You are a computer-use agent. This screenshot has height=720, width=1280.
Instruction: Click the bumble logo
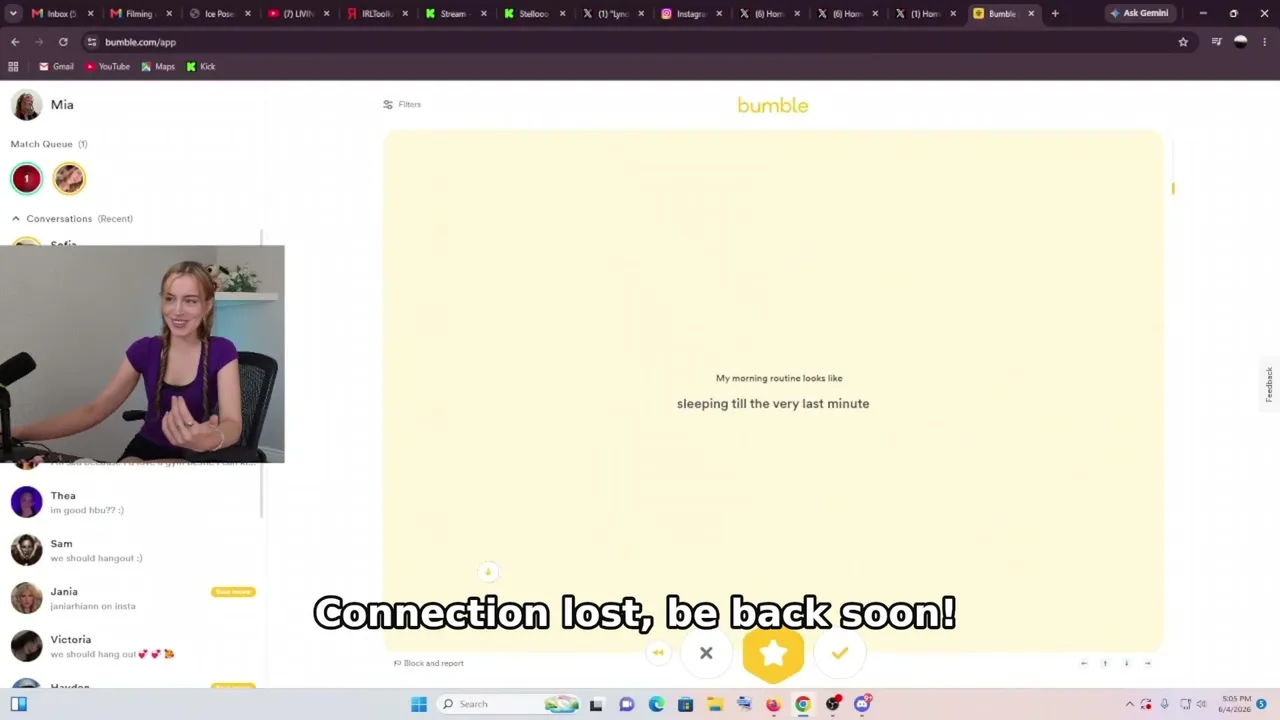pos(773,105)
